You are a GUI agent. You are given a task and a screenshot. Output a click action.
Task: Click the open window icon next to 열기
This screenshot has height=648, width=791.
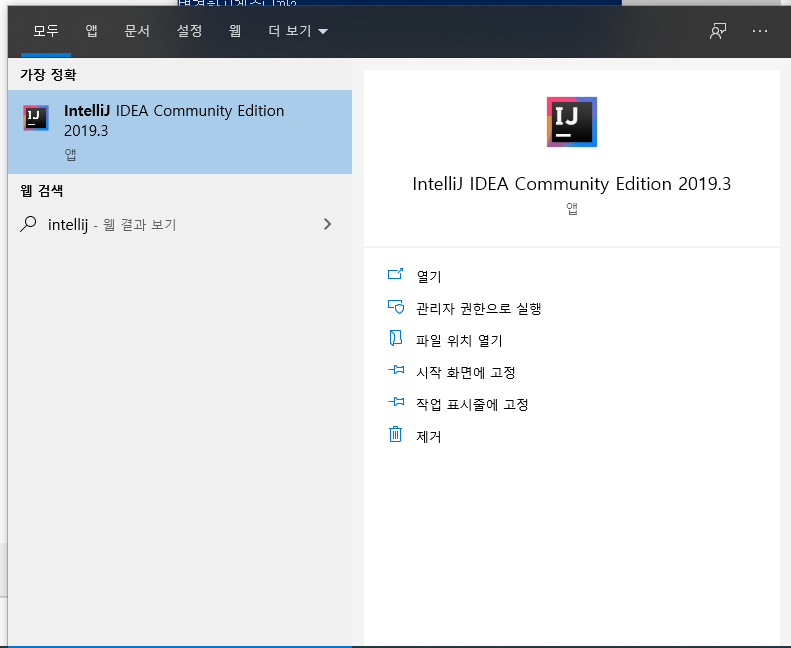pos(395,274)
